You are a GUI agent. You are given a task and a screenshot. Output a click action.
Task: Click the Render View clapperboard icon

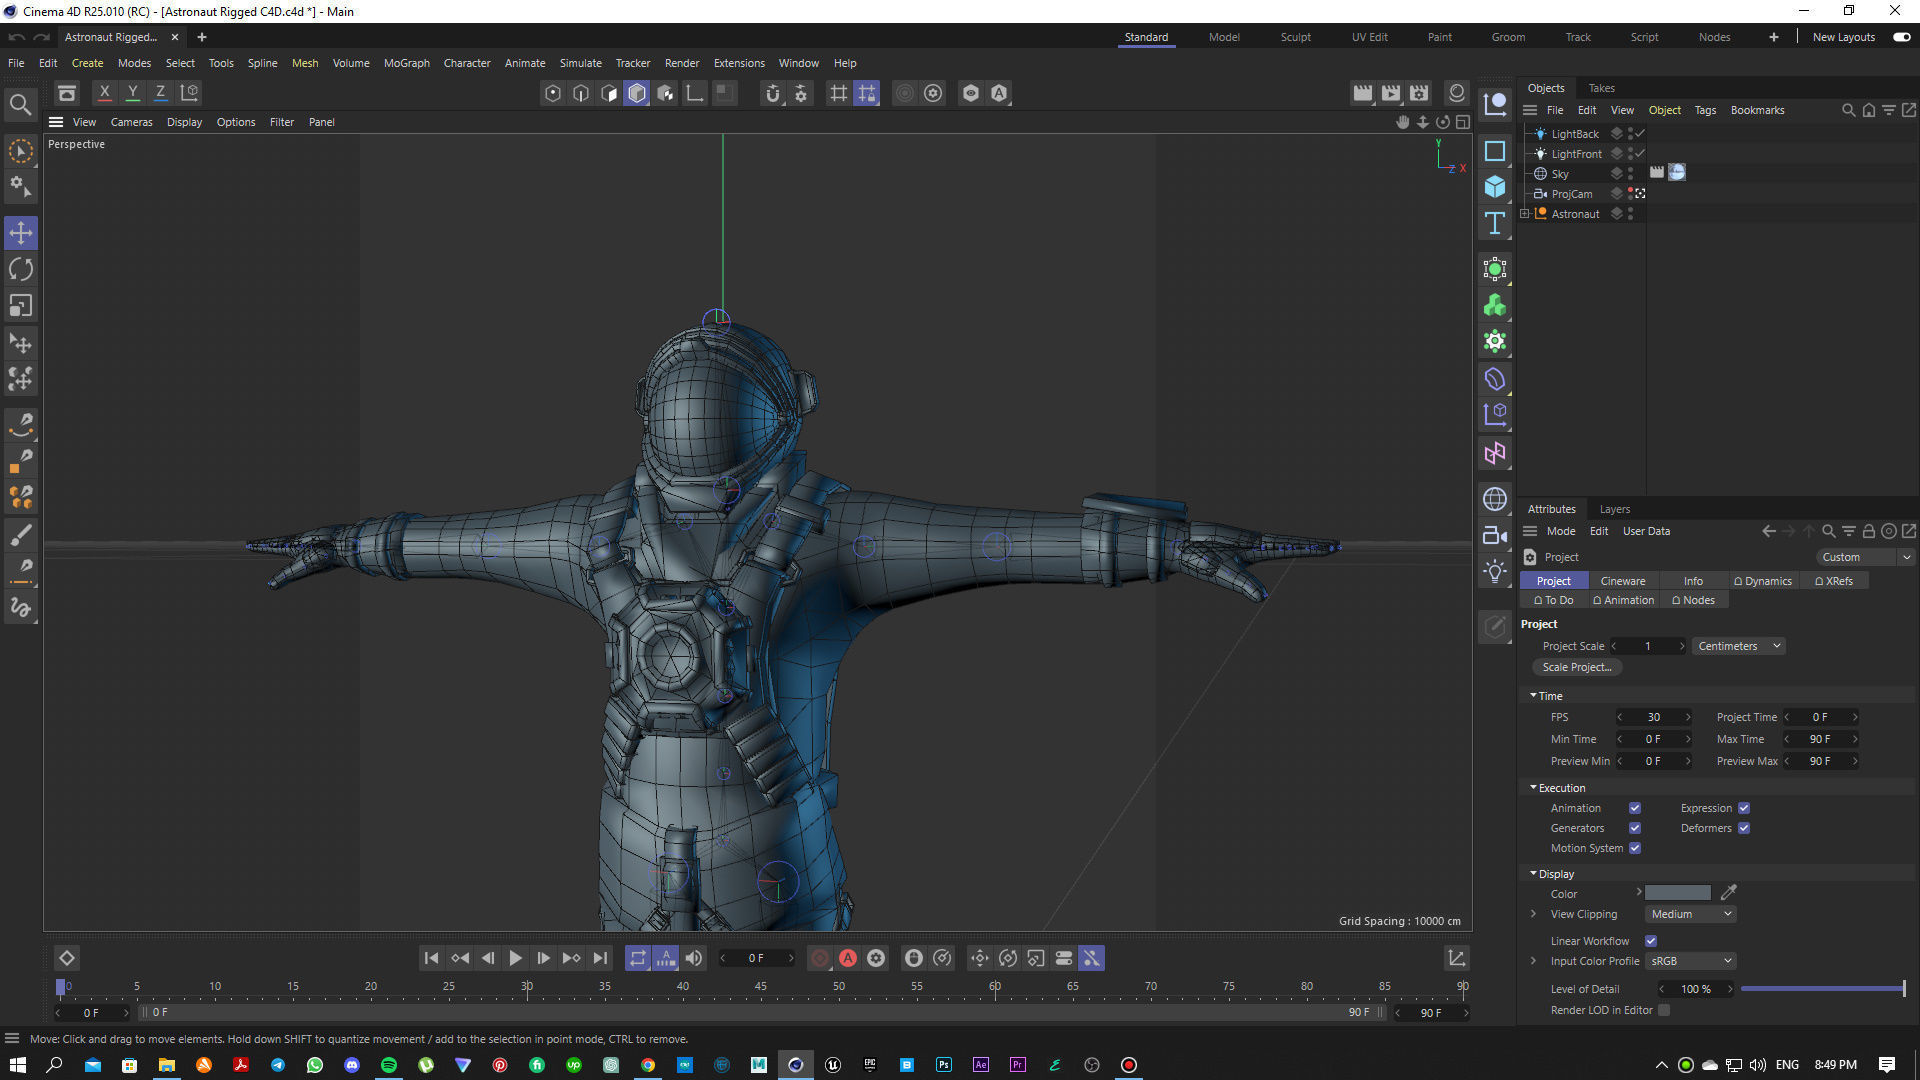[x=1362, y=93]
